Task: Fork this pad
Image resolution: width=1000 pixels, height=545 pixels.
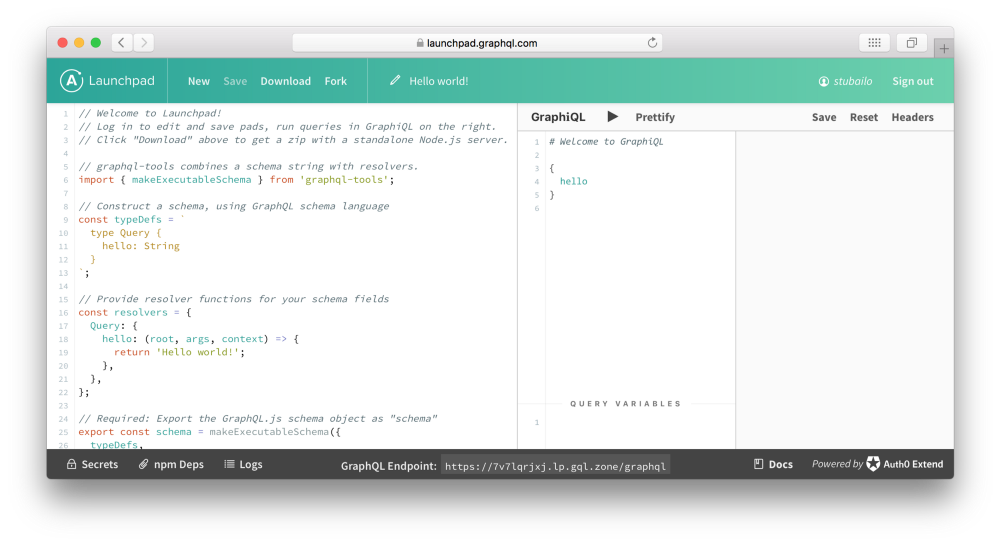Action: tap(335, 81)
